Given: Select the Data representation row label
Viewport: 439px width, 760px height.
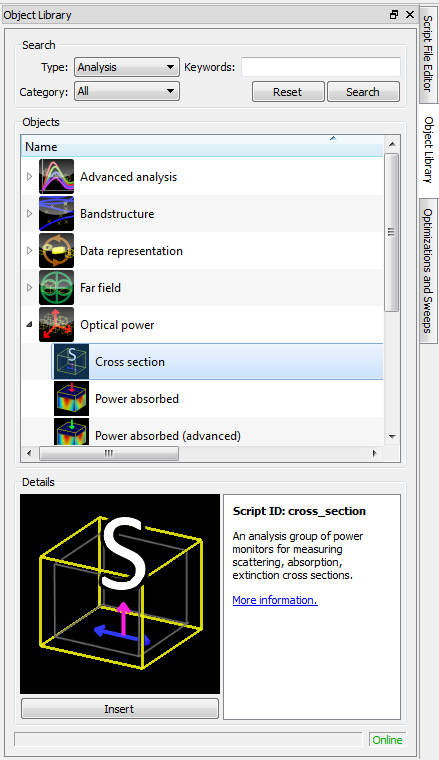Looking at the screenshot, I should pyautogui.click(x=131, y=251).
